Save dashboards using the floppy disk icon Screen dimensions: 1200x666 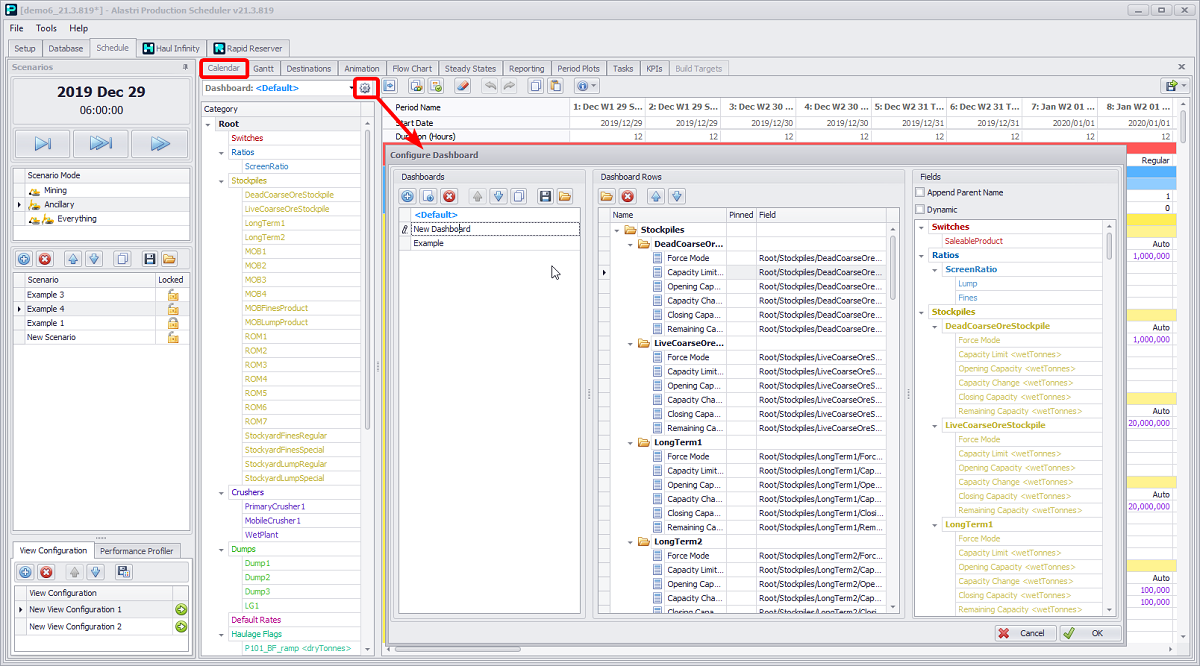(x=545, y=197)
